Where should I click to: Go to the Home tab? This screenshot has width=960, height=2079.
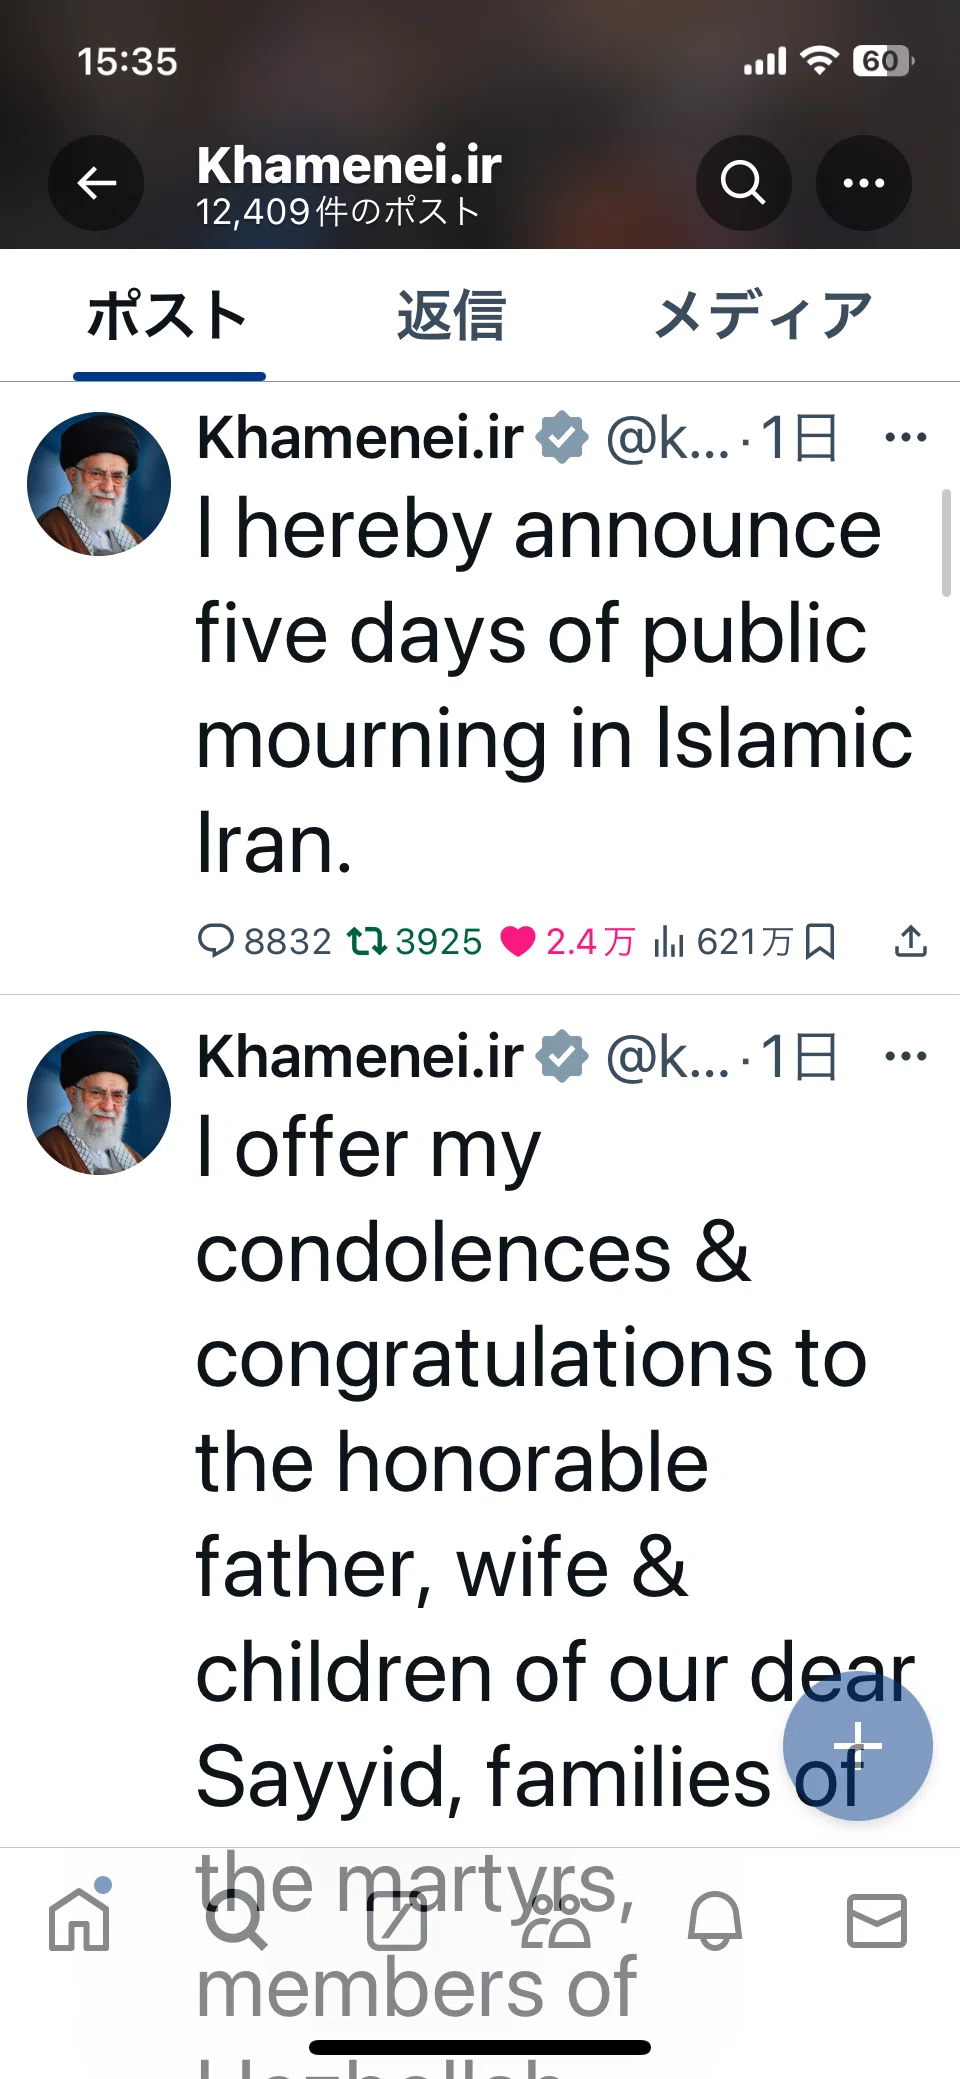(79, 1920)
